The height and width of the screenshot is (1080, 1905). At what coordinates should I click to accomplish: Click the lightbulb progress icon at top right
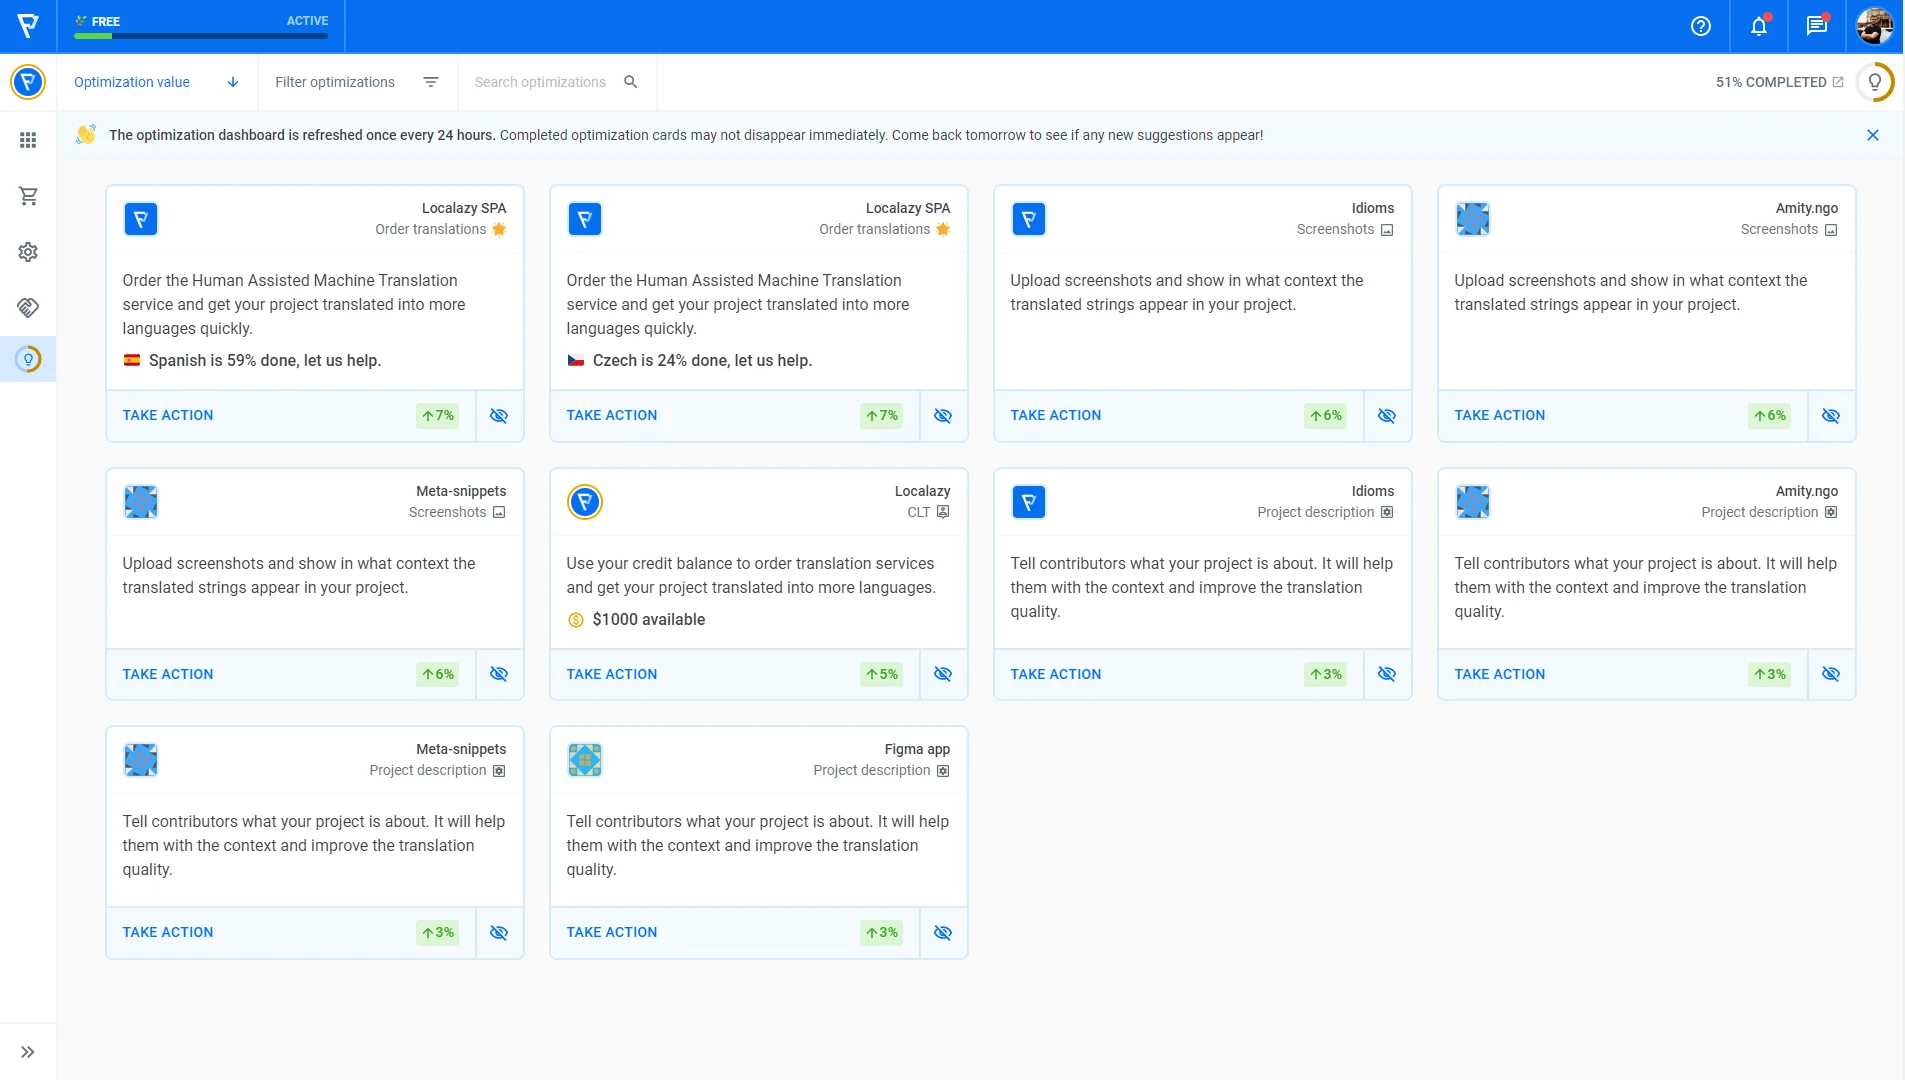tap(1875, 82)
